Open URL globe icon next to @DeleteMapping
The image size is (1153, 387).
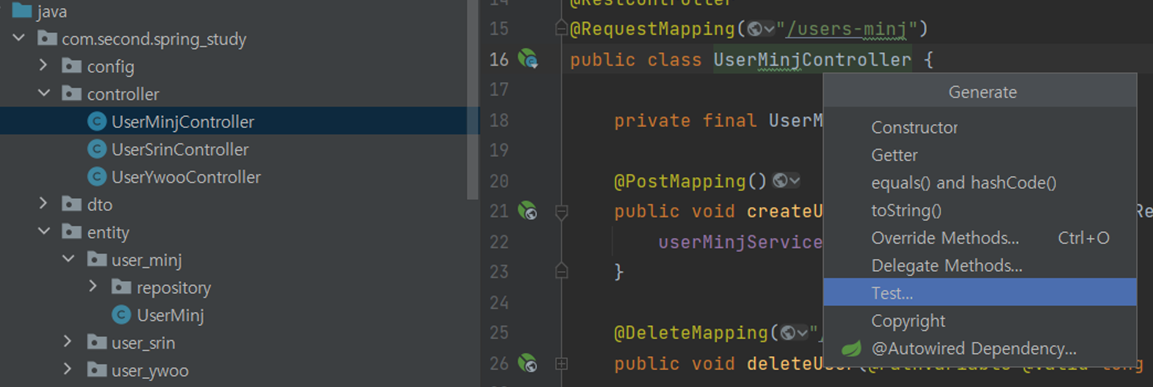coord(795,333)
